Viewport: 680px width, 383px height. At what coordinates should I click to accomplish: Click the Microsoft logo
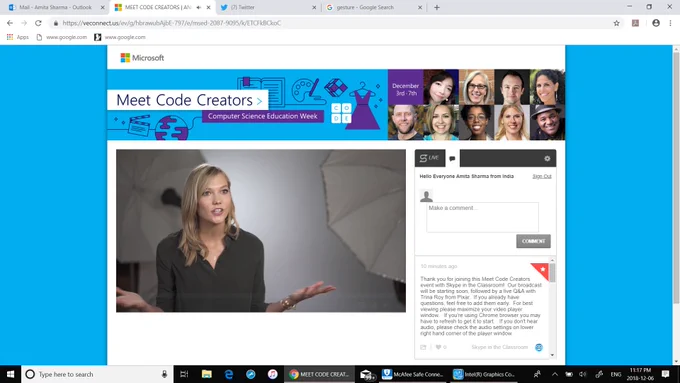pyautogui.click(x=142, y=58)
